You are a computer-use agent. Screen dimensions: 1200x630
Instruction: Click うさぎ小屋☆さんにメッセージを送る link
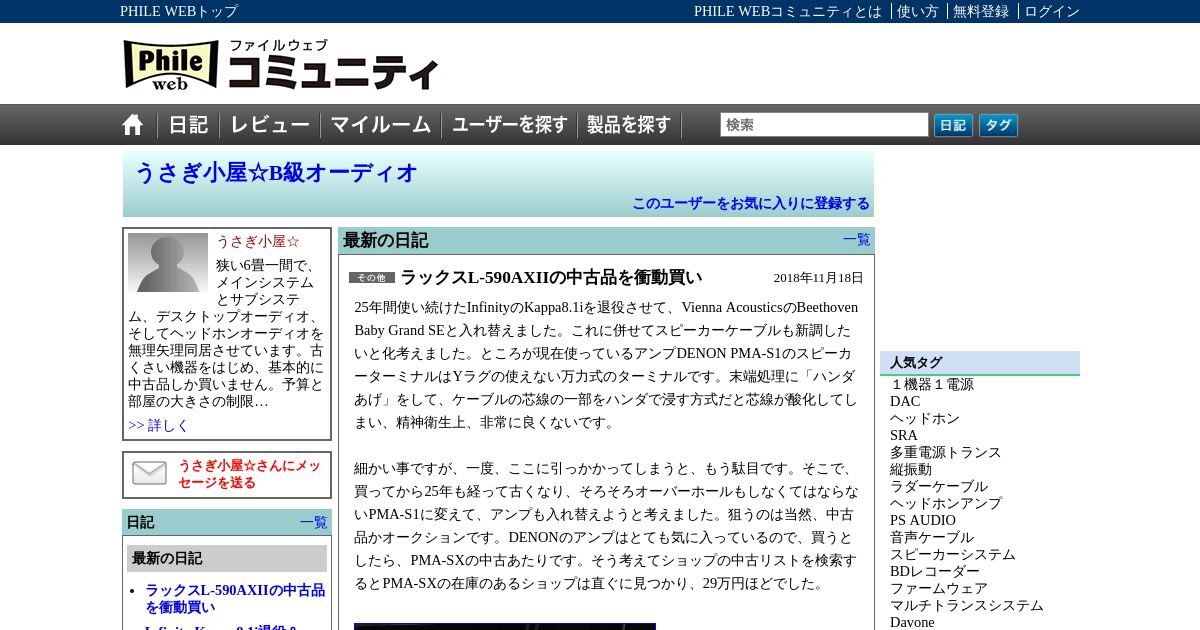coord(250,474)
